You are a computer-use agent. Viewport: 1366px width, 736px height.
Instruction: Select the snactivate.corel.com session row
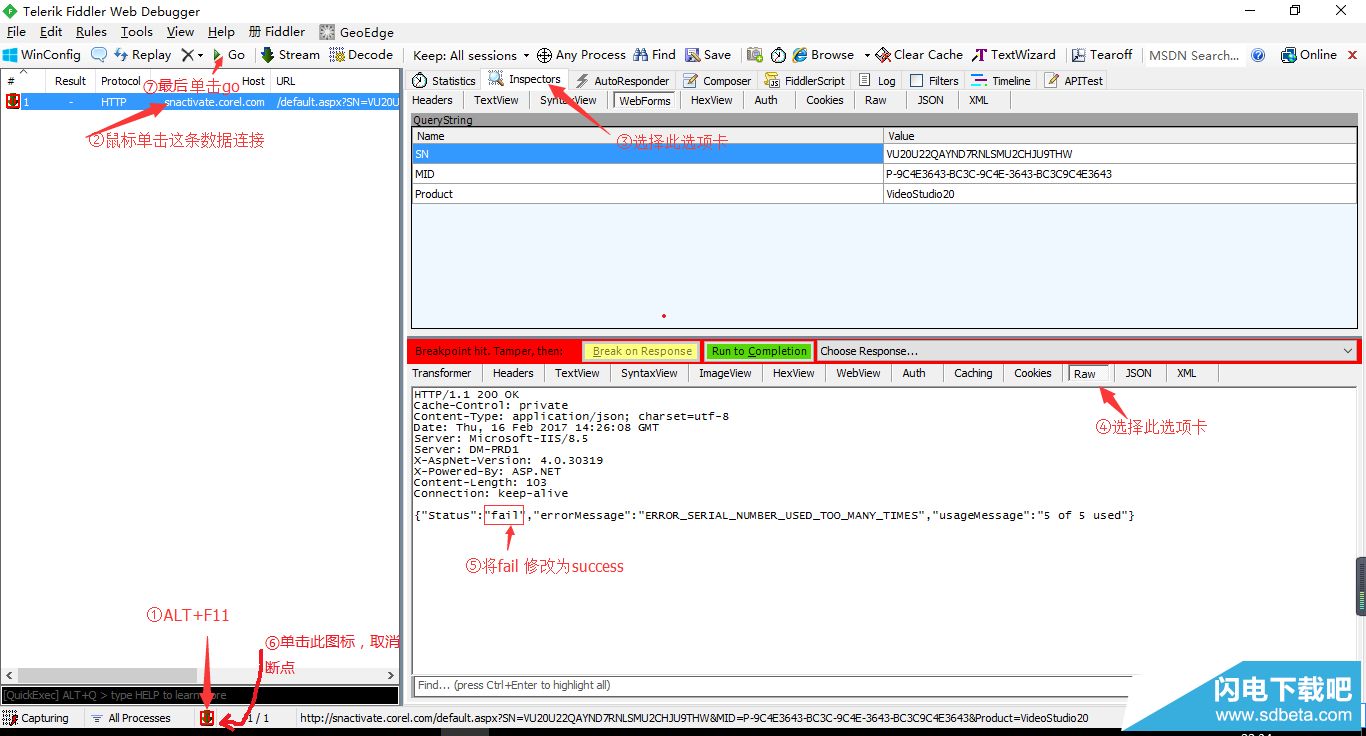coord(200,102)
